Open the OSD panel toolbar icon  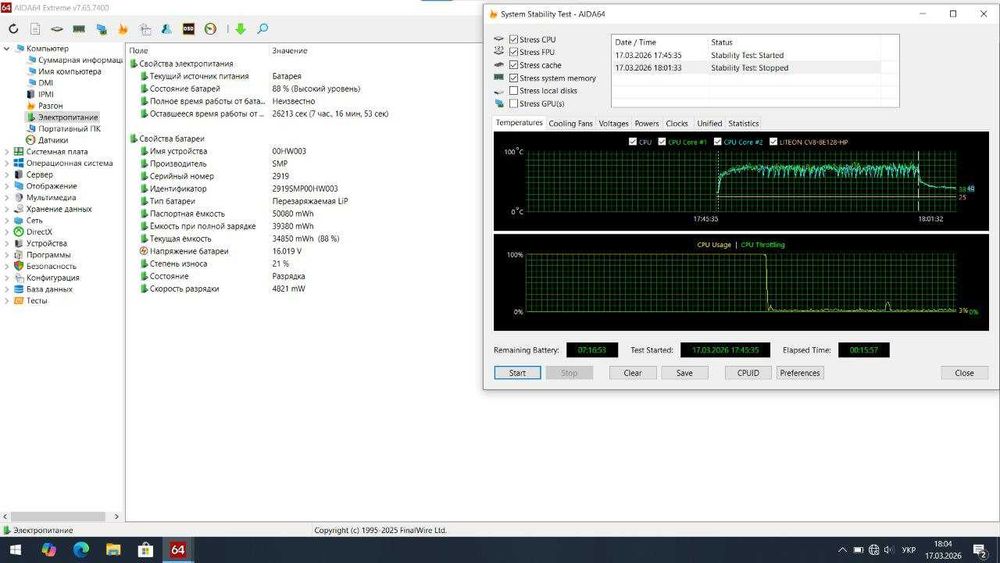(188, 29)
